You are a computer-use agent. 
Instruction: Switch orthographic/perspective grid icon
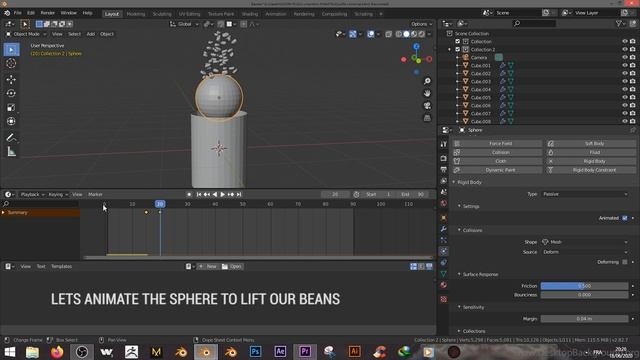[427, 118]
